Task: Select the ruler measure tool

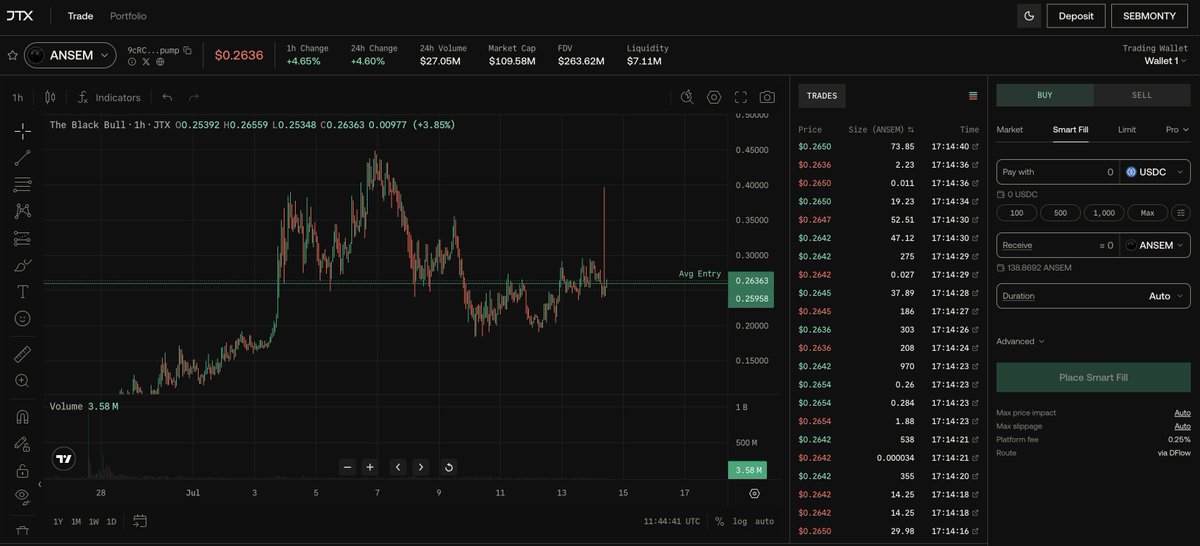Action: (22, 354)
